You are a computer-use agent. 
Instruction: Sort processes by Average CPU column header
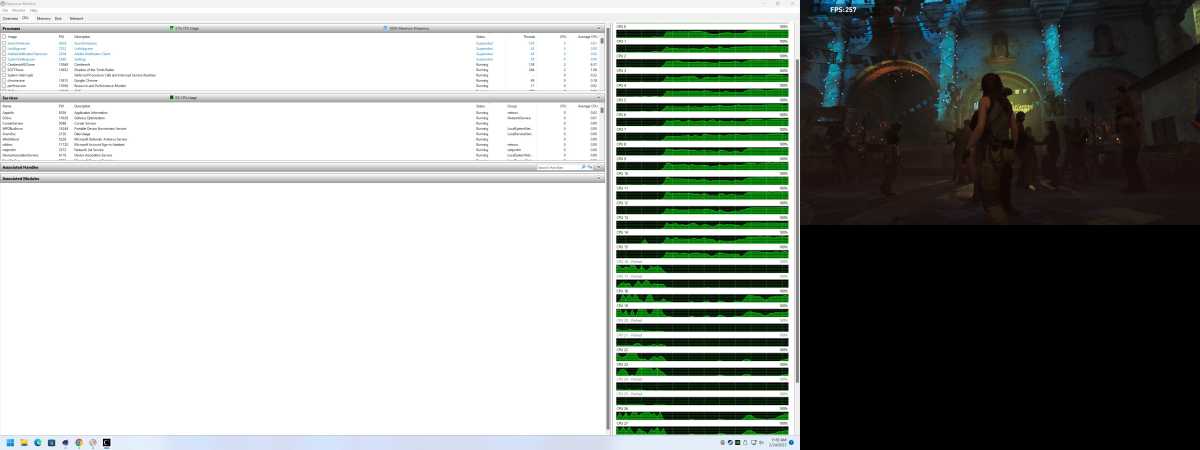click(x=588, y=36)
